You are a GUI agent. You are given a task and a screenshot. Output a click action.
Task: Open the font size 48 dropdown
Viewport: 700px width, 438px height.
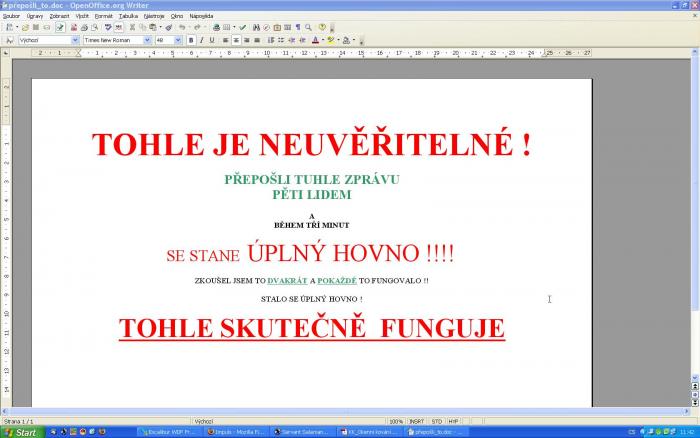point(178,40)
